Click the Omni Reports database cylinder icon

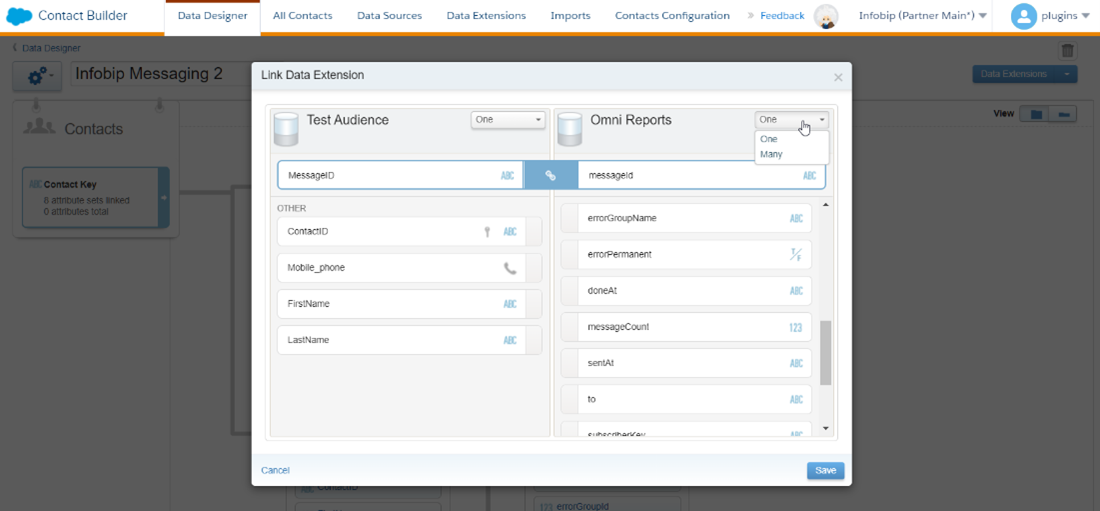point(570,128)
